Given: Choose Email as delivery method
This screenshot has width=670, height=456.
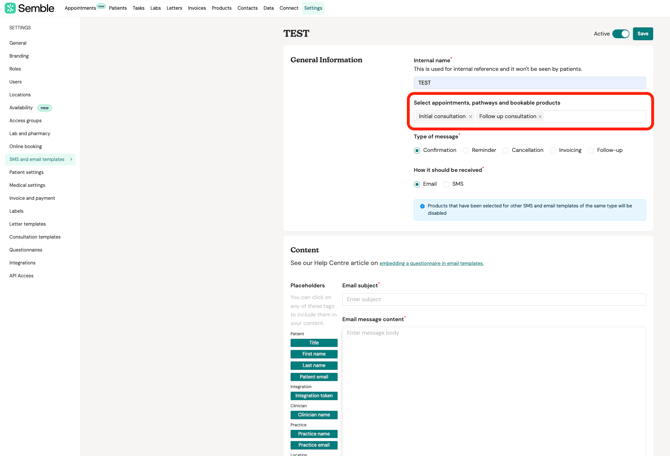Looking at the screenshot, I should [417, 184].
